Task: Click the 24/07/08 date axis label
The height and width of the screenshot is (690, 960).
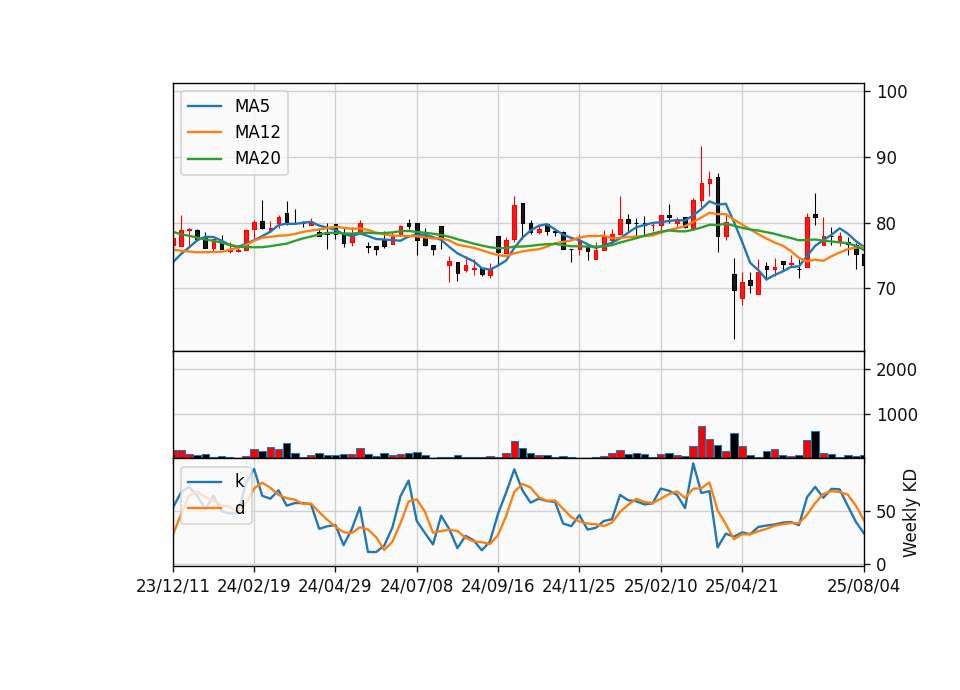Action: click(x=416, y=586)
